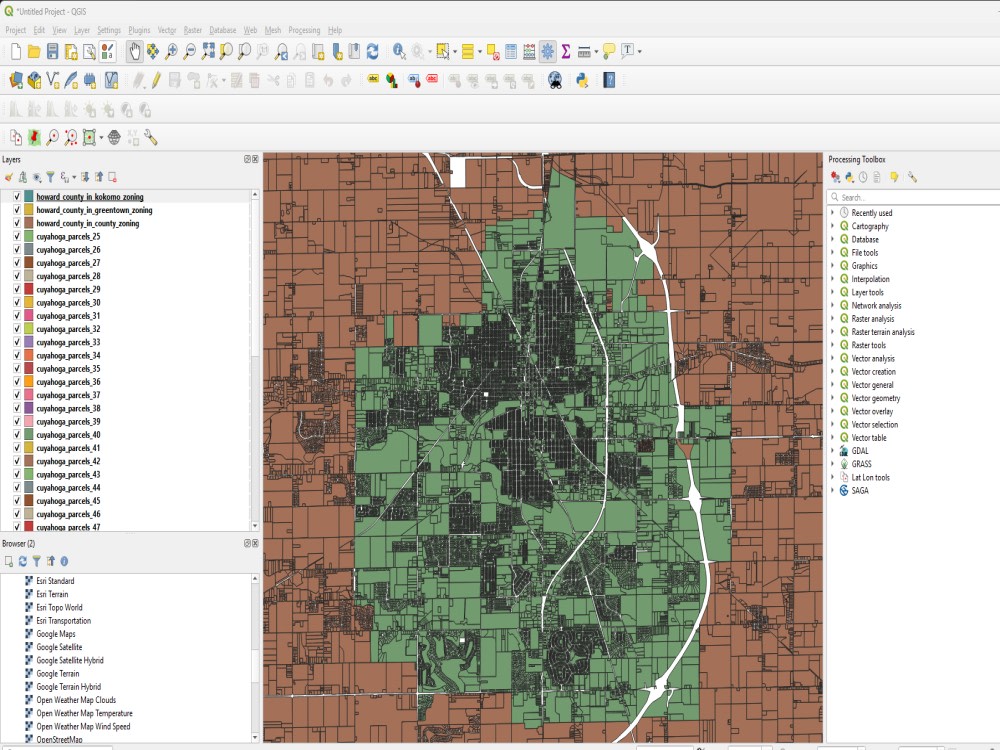This screenshot has height=750, width=1000.
Task: Expand the Recently used toolbox group
Action: tap(832, 213)
